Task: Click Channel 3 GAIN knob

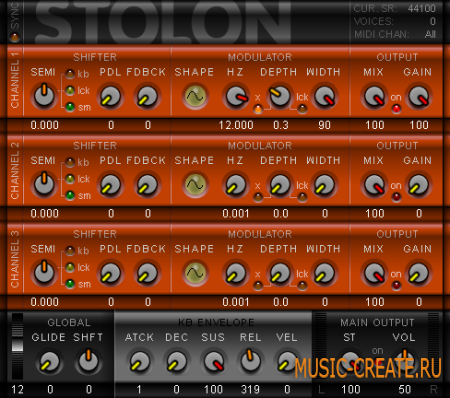Action: pos(418,273)
